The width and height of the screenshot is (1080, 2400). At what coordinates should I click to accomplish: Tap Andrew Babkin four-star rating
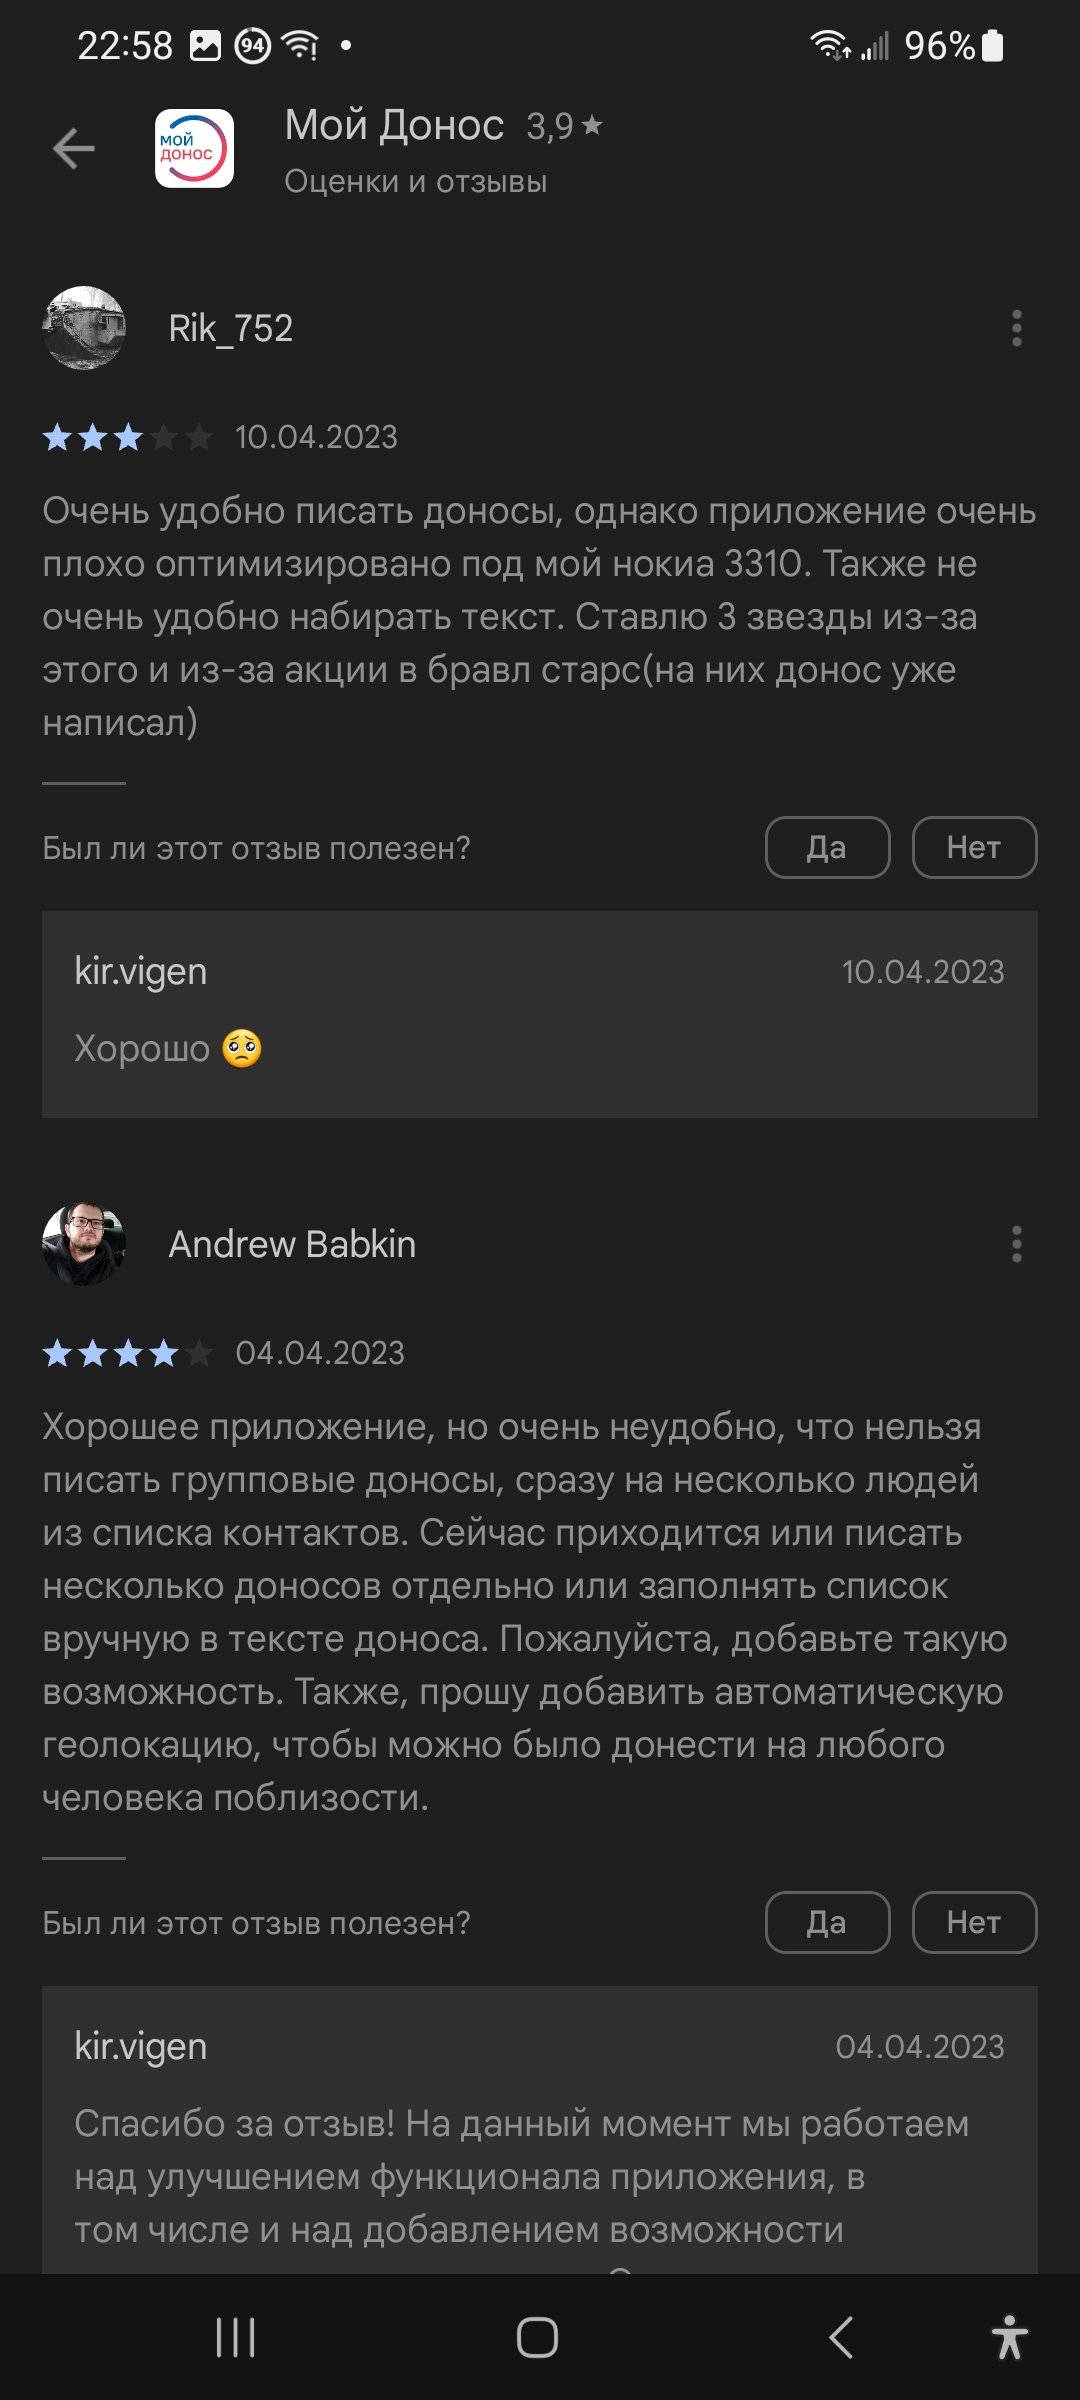tap(128, 1353)
